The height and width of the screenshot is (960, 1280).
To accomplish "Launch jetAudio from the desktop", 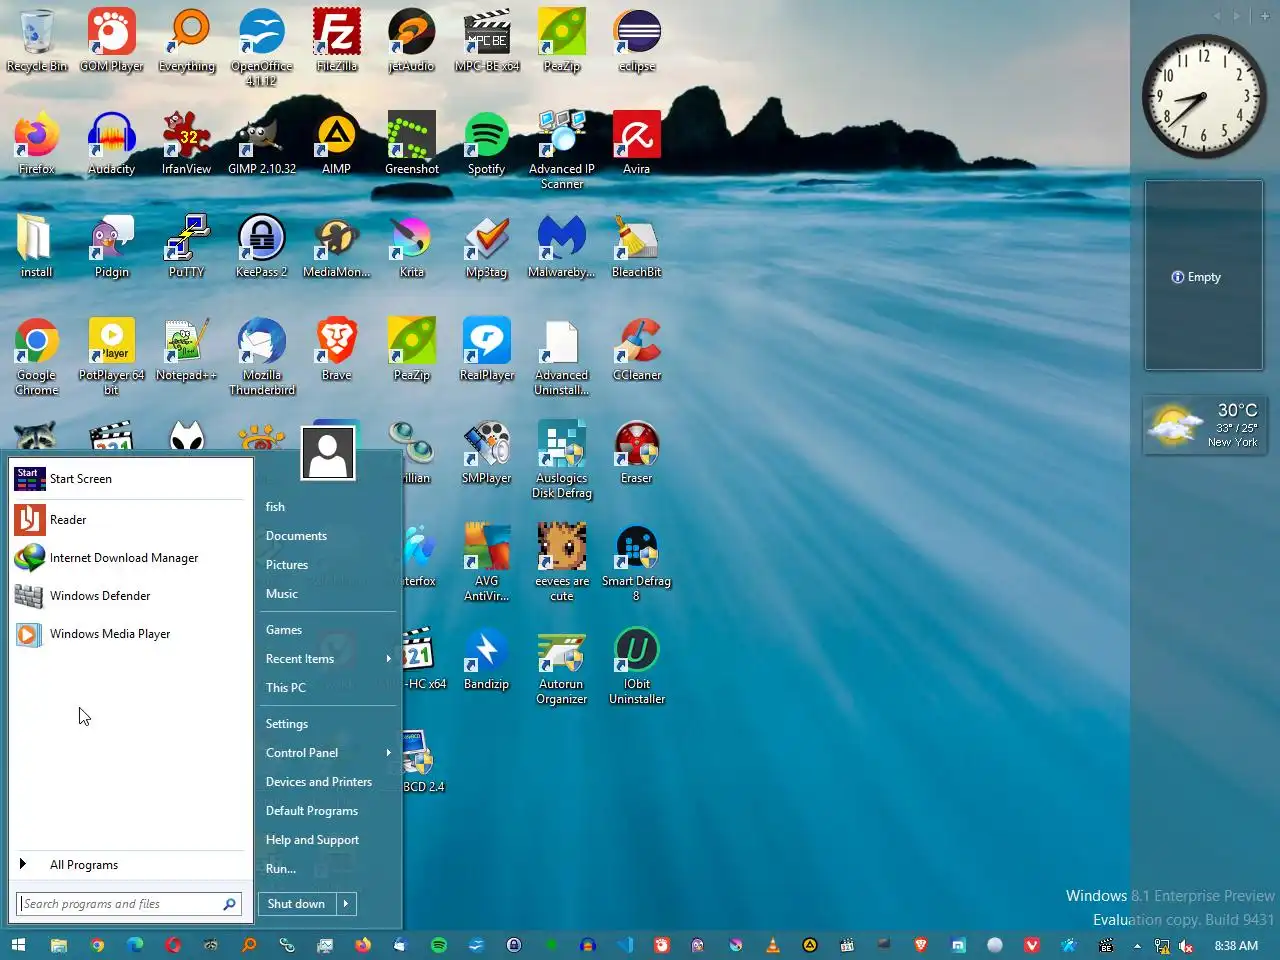I will (x=412, y=40).
